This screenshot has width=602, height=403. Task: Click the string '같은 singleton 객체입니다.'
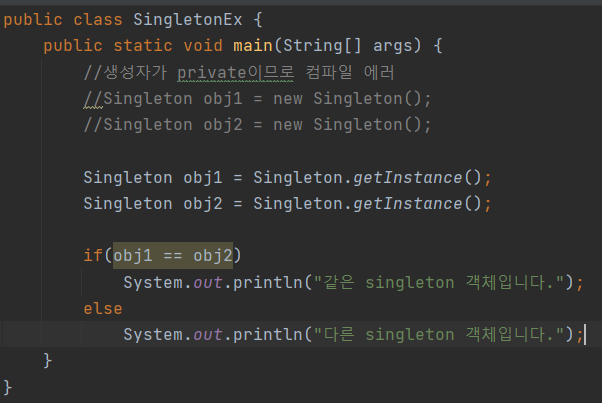click(x=438, y=282)
